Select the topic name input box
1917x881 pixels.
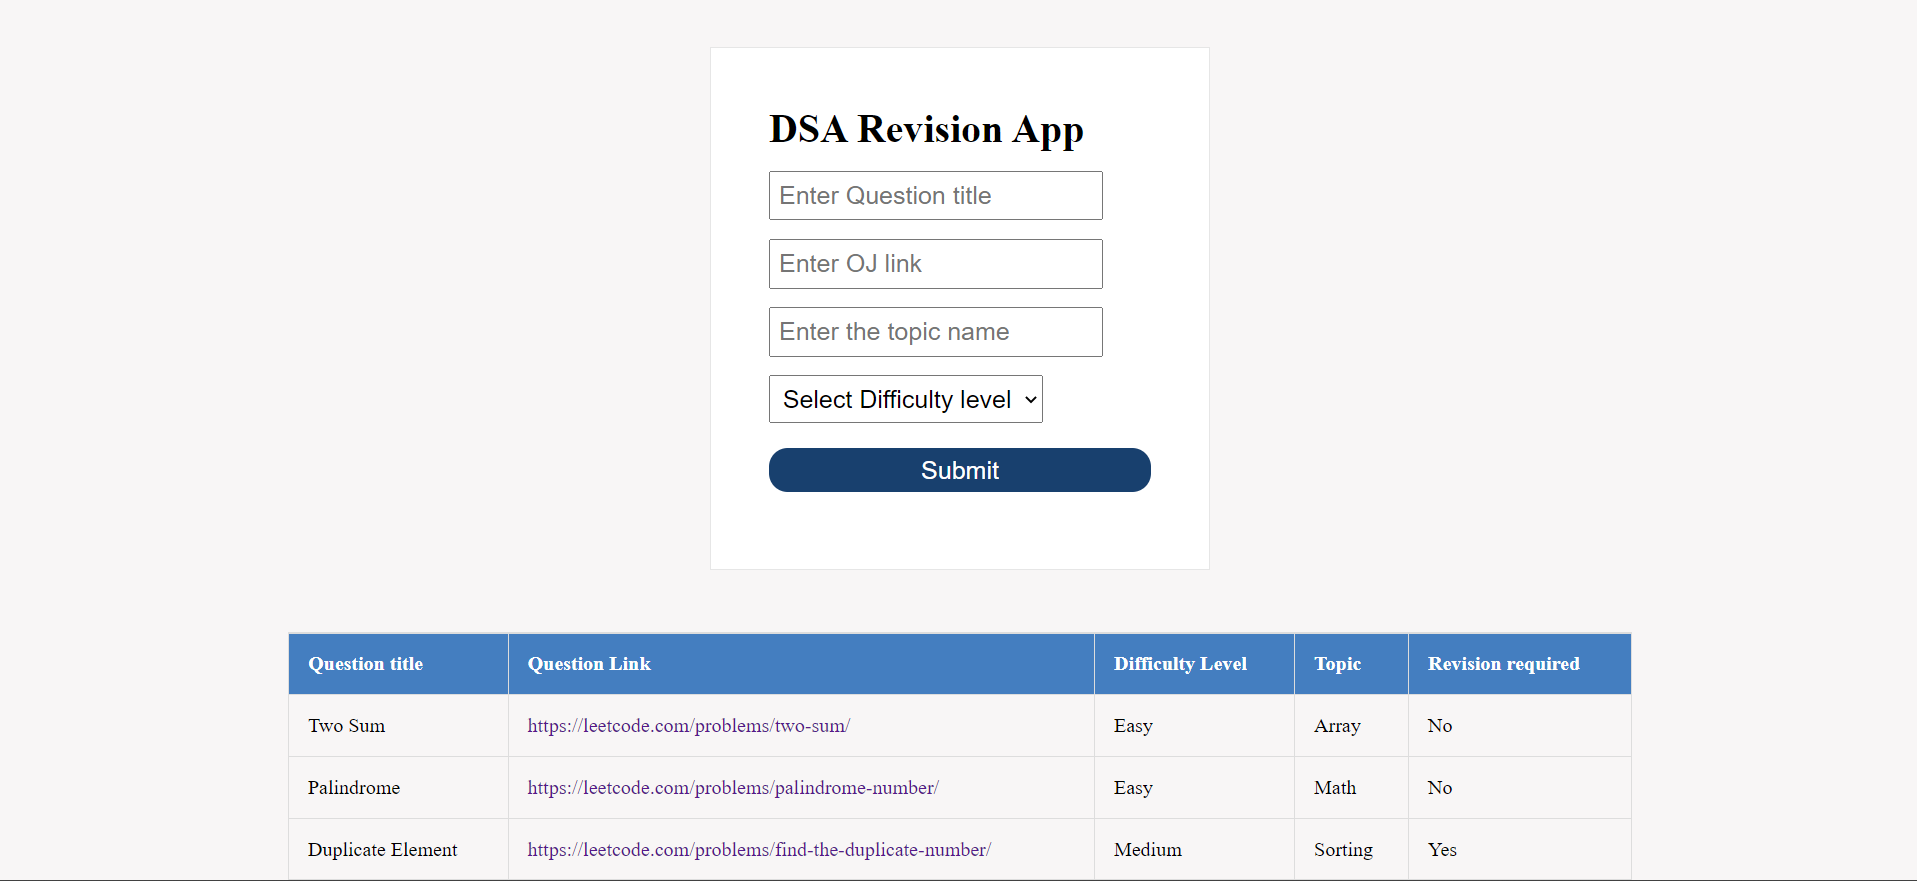point(935,332)
